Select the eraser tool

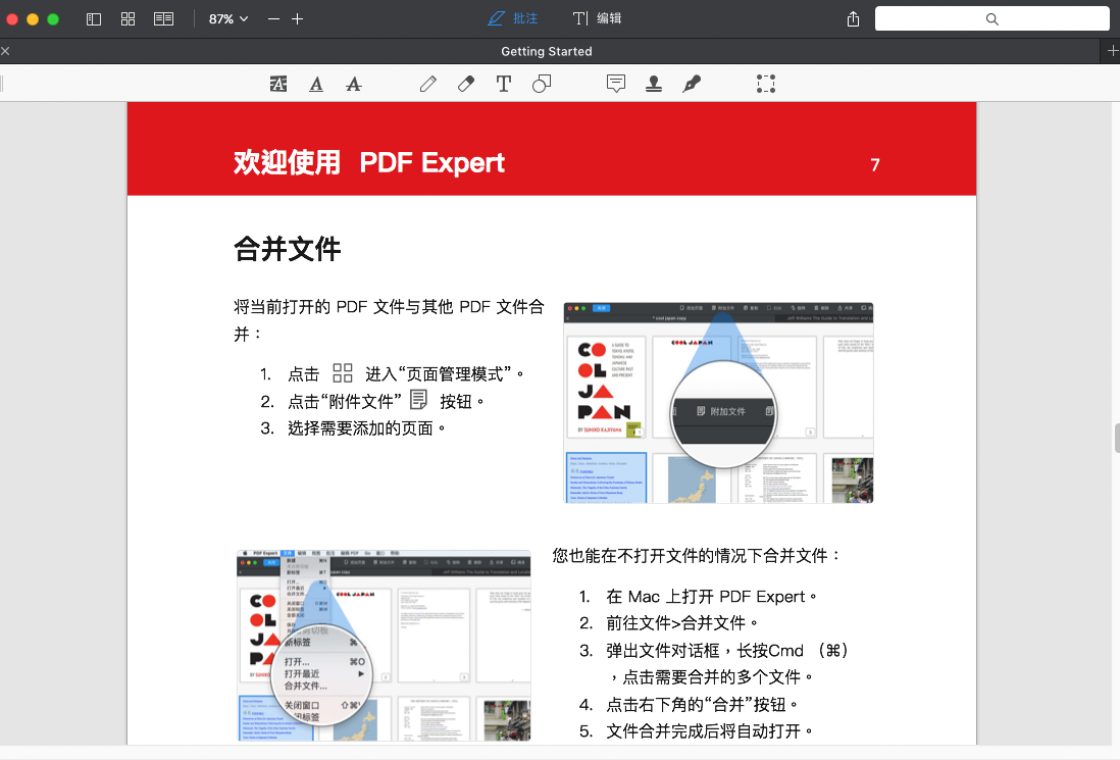coord(466,84)
